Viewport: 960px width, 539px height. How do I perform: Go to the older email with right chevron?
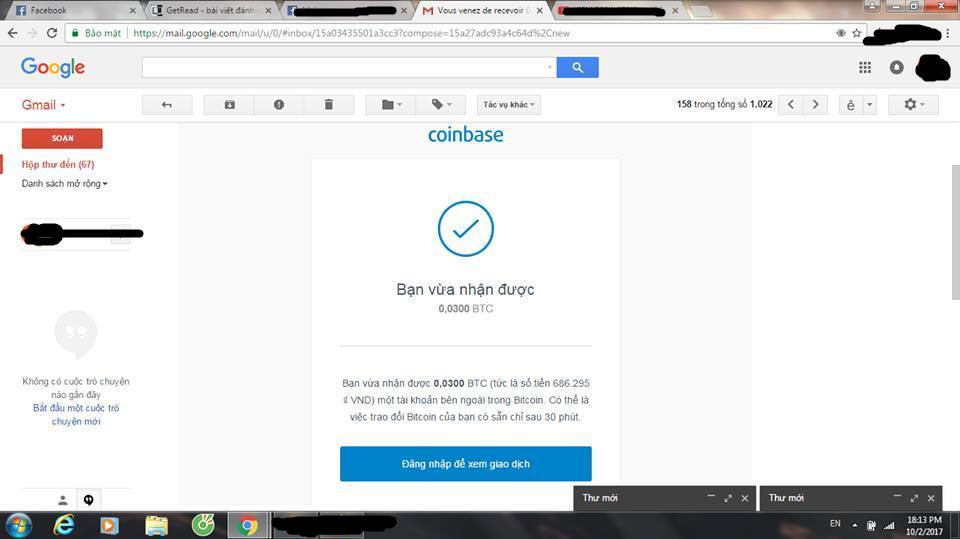[815, 105]
